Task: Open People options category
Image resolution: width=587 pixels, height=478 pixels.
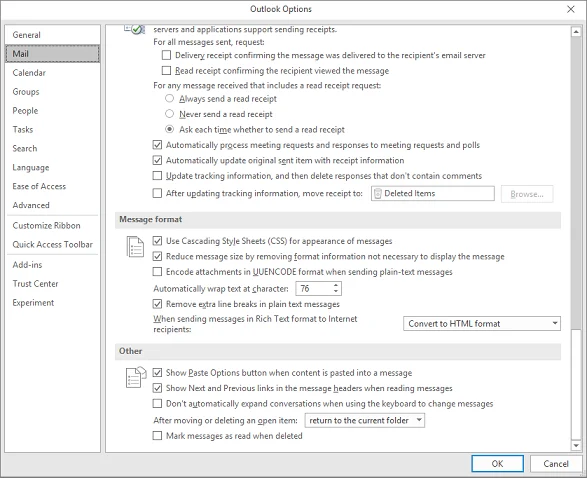Action: pos(53,110)
